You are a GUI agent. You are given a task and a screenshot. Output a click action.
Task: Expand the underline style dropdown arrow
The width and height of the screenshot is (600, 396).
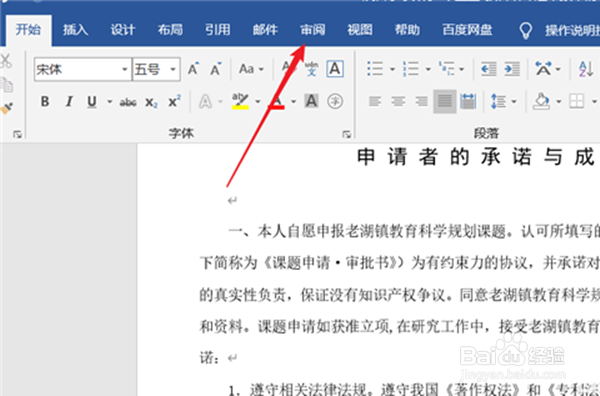click(109, 102)
